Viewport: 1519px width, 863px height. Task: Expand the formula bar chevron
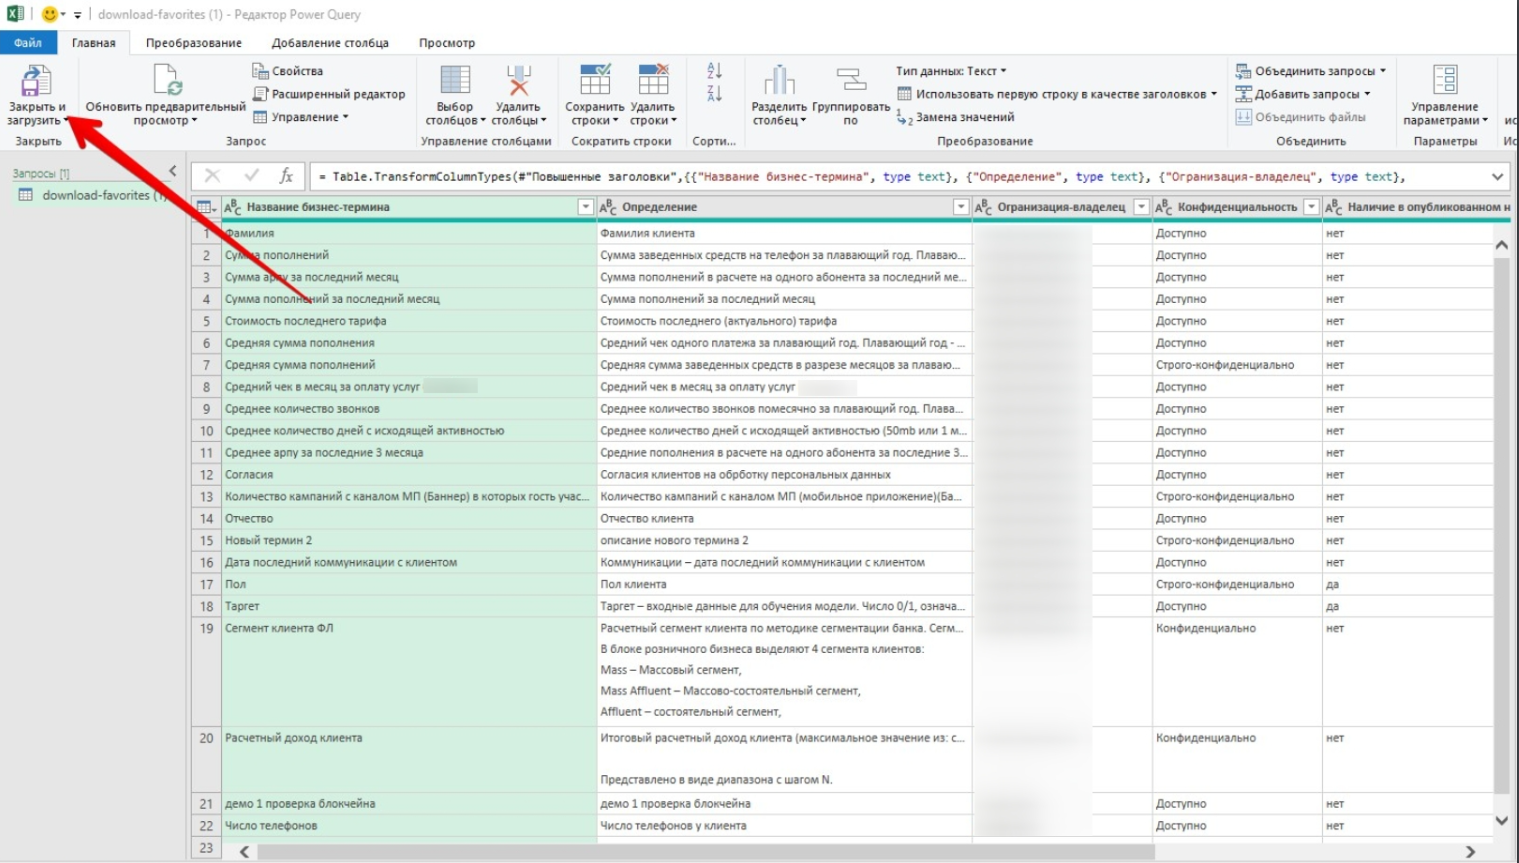tap(1497, 177)
